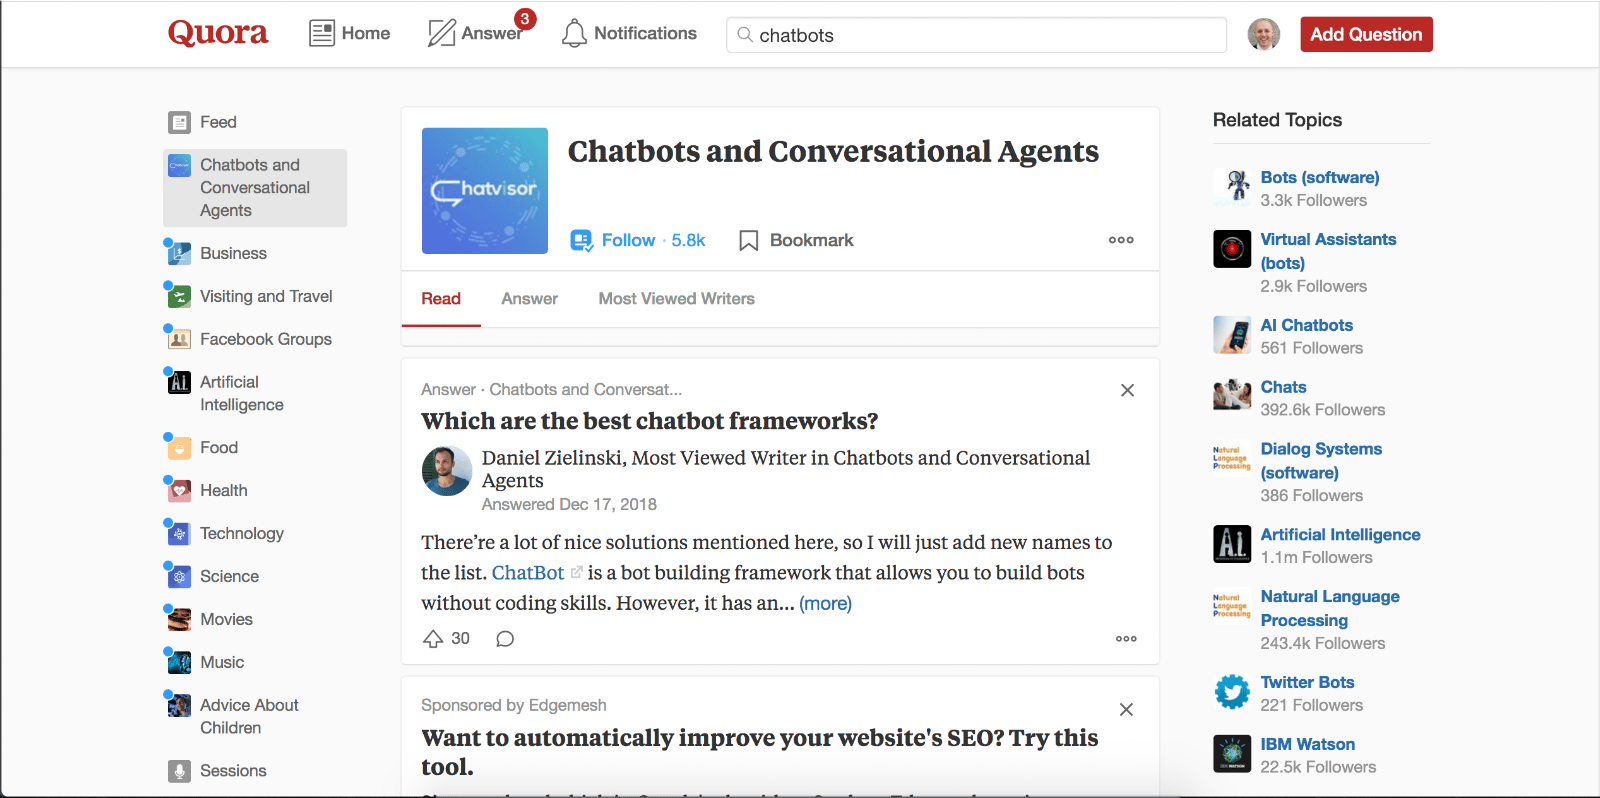Open Sessions text in the sidebar

[x=233, y=770]
